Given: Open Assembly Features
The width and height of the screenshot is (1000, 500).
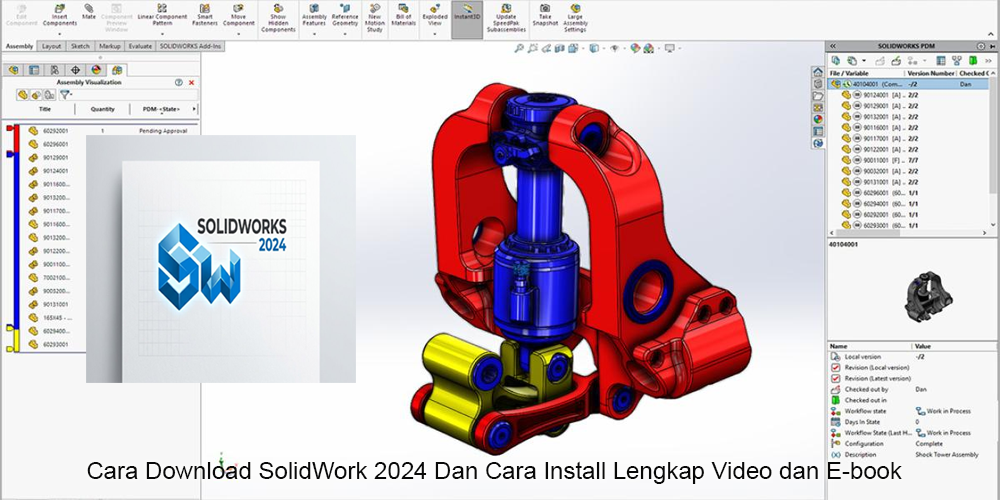Looking at the screenshot, I should [x=314, y=15].
